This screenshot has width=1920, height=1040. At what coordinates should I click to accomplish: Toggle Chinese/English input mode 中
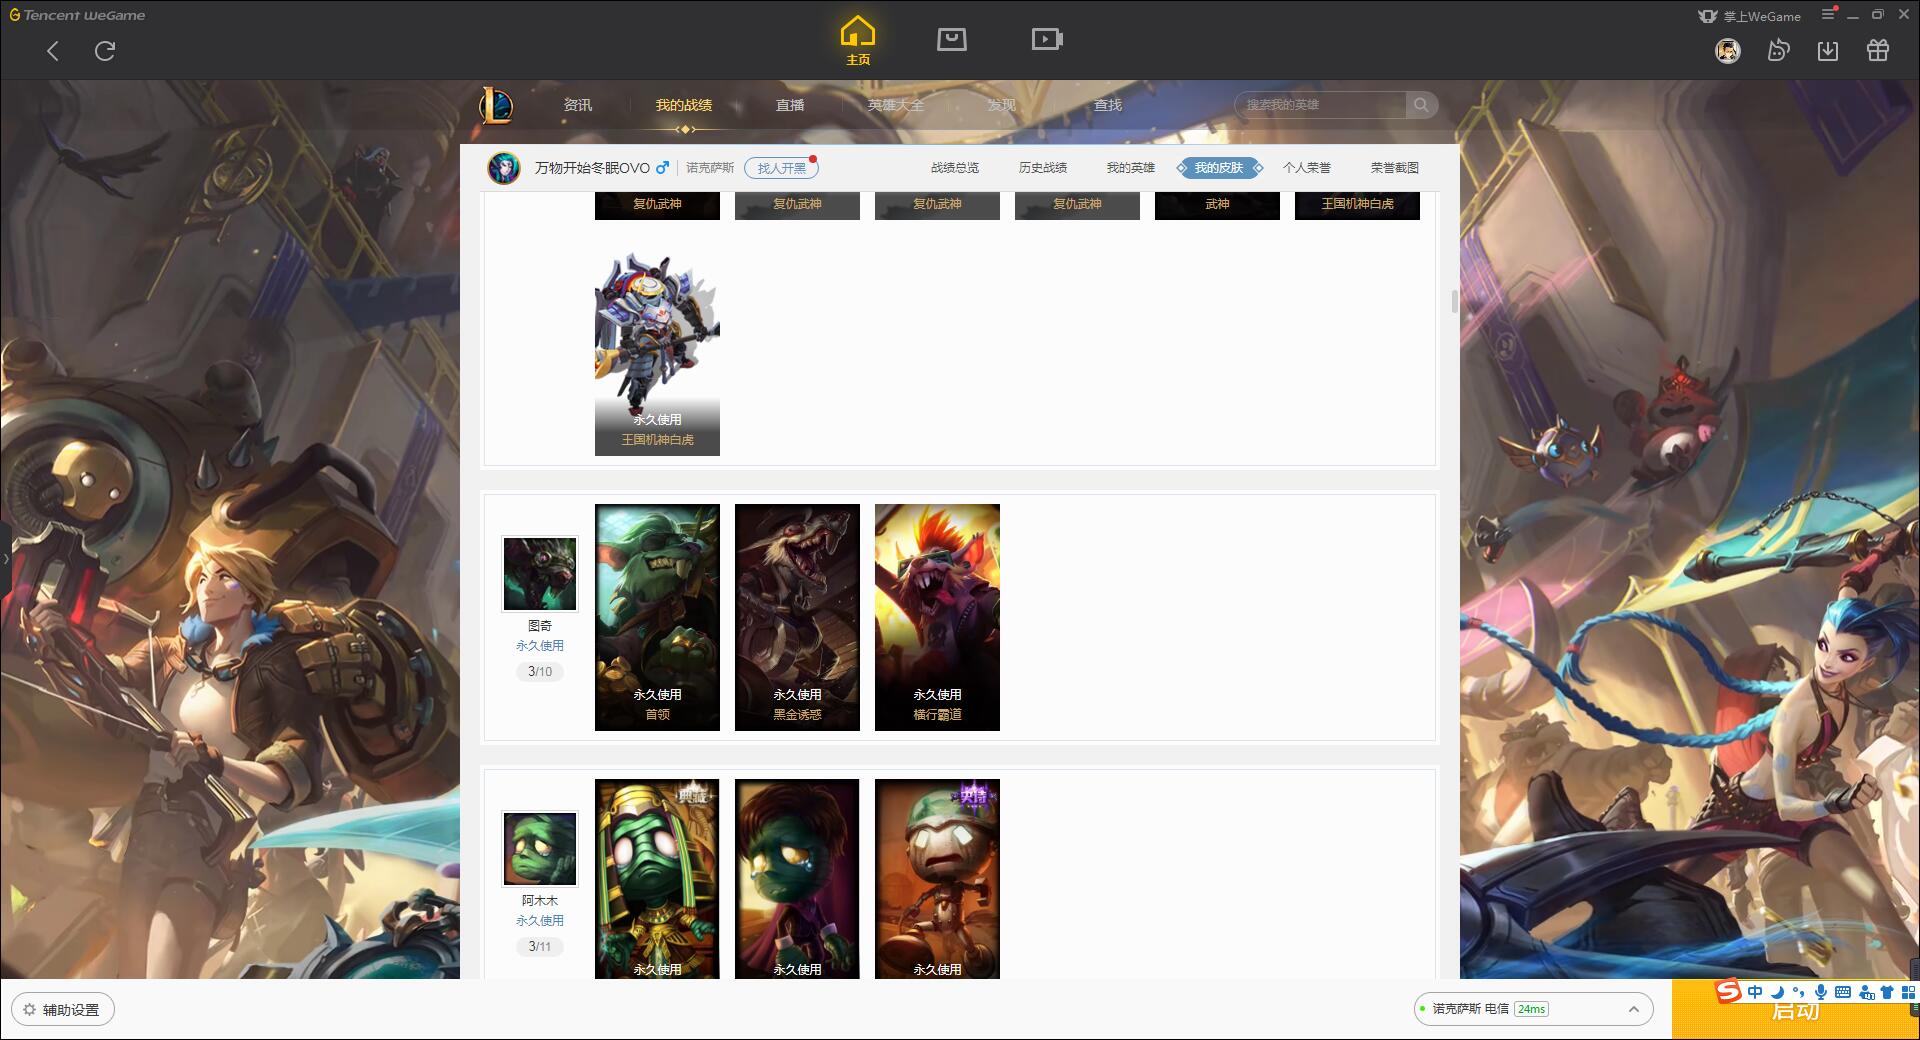click(x=1755, y=992)
